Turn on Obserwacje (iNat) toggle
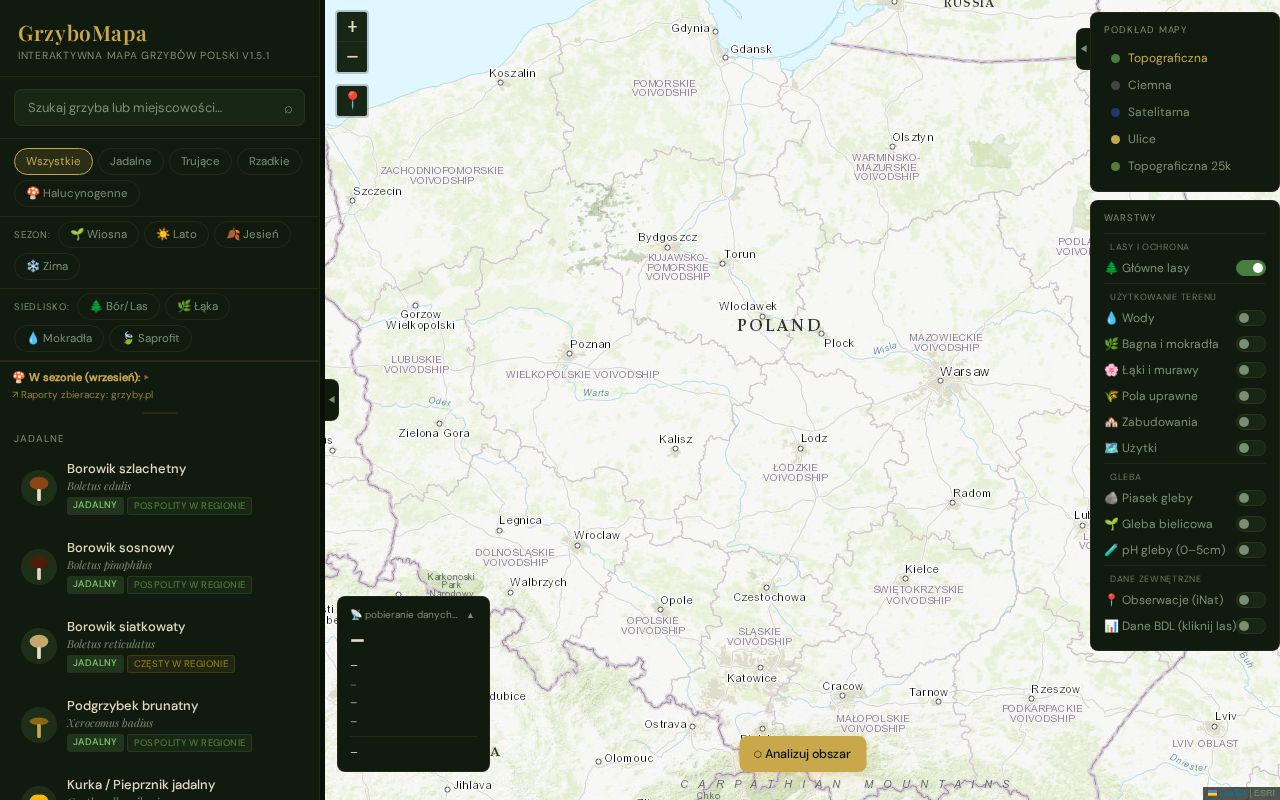Screen dimensions: 1280x800 point(1251,600)
